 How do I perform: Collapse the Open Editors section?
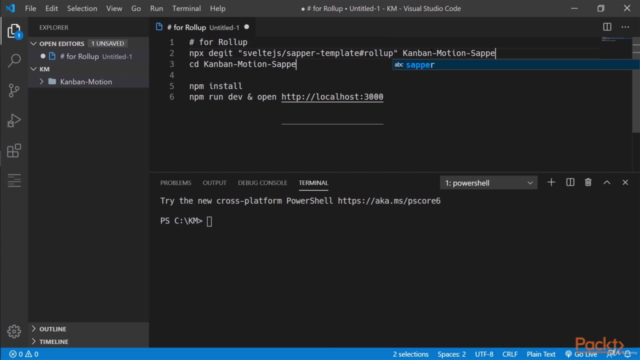coord(33,43)
